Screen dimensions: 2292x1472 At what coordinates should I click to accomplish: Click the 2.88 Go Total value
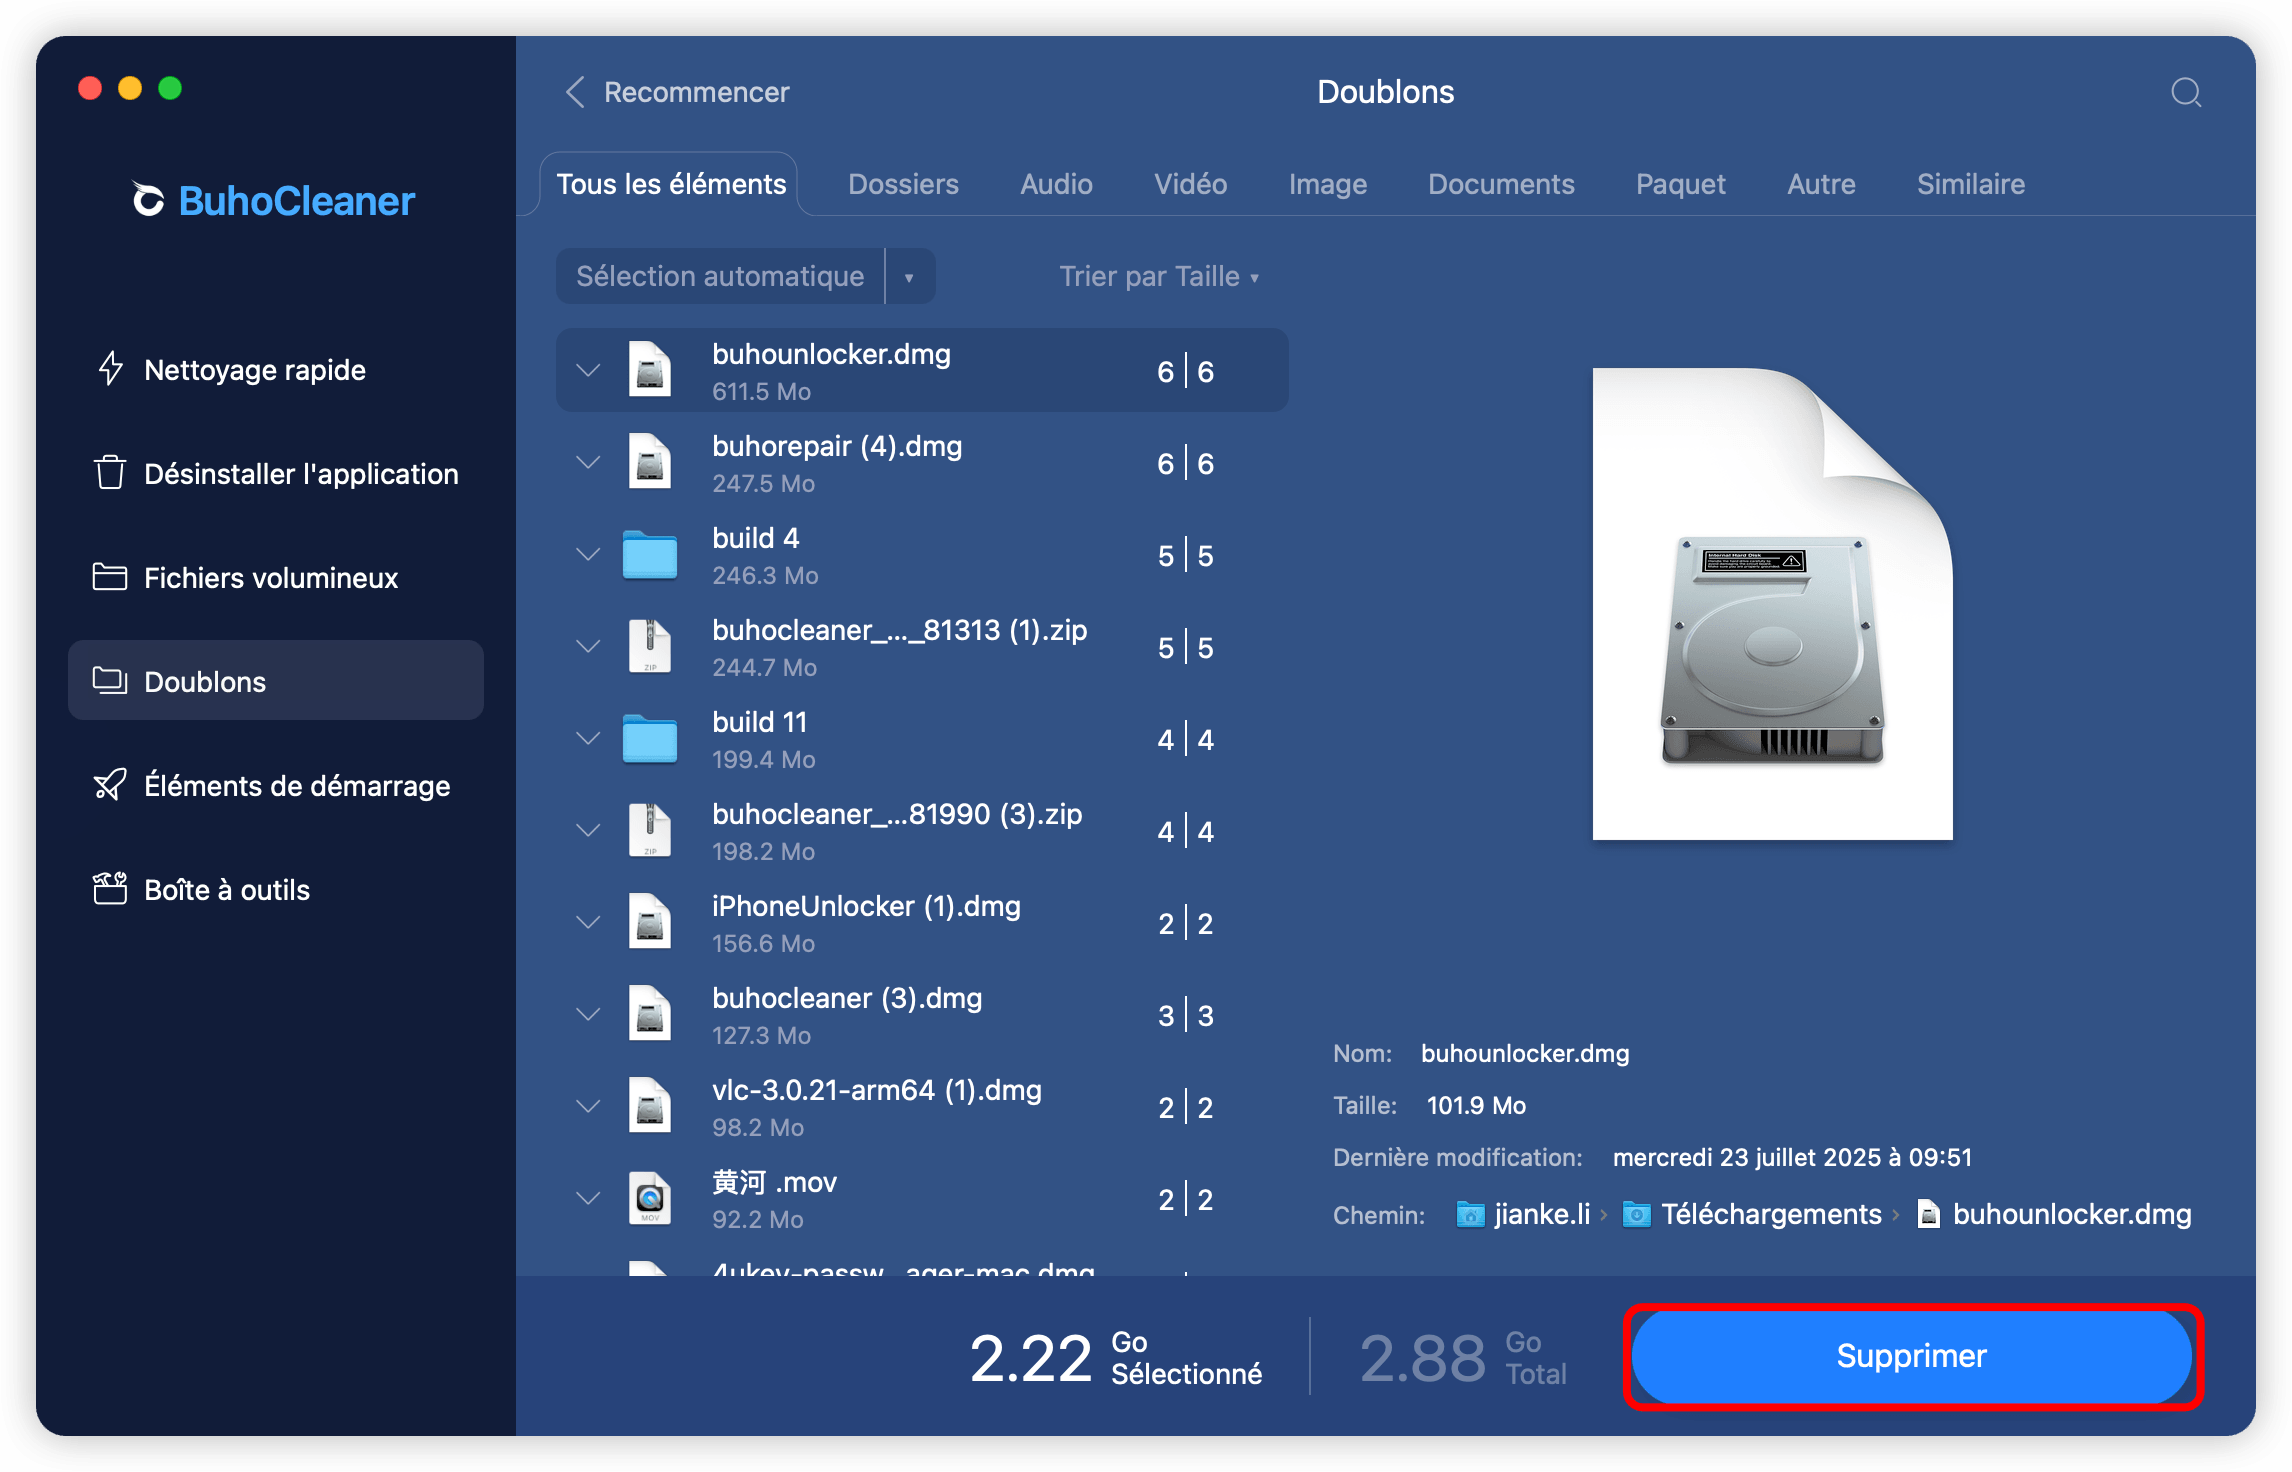(1463, 1357)
